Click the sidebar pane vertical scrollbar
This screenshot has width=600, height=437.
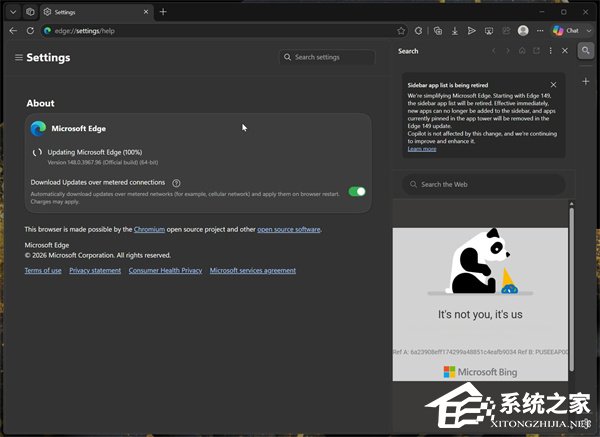click(571, 289)
